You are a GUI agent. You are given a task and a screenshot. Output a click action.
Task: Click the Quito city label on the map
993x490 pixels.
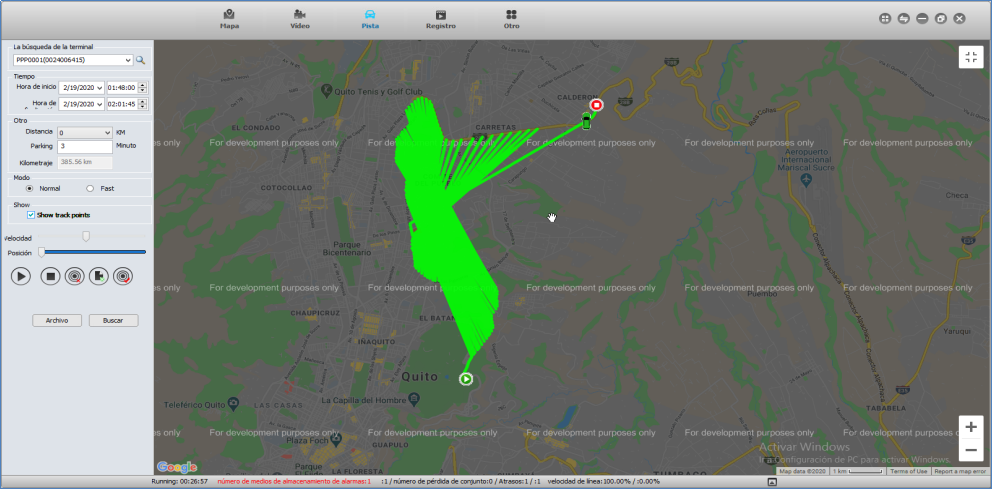pos(419,376)
